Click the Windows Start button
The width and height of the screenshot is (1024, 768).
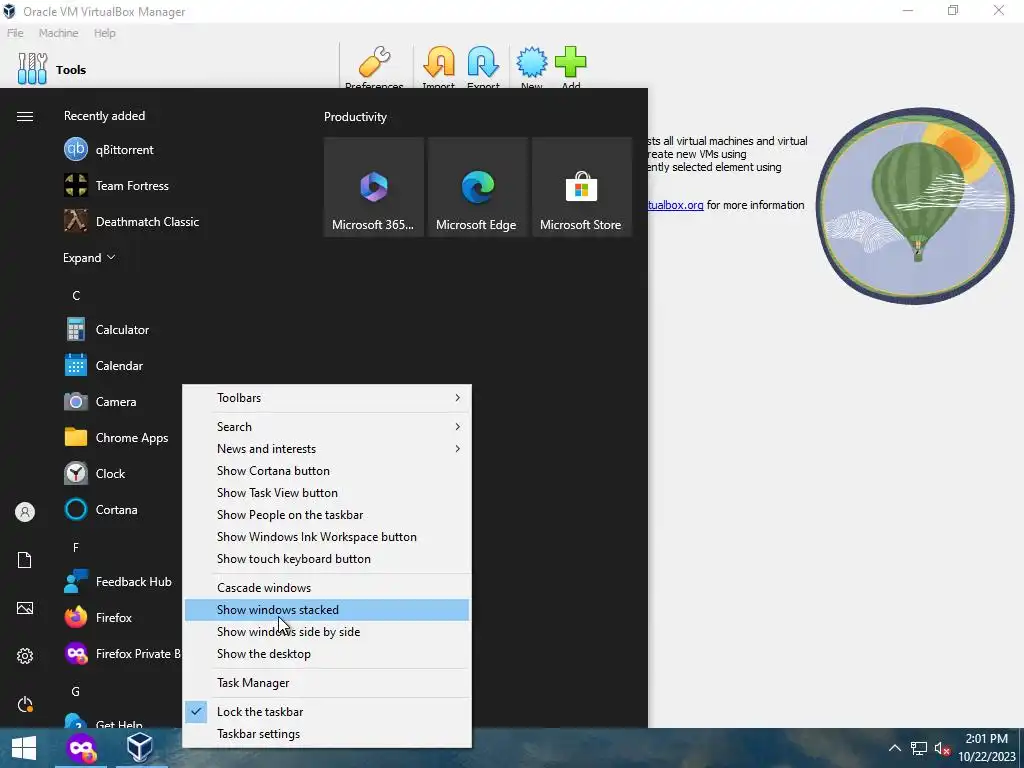[24, 748]
